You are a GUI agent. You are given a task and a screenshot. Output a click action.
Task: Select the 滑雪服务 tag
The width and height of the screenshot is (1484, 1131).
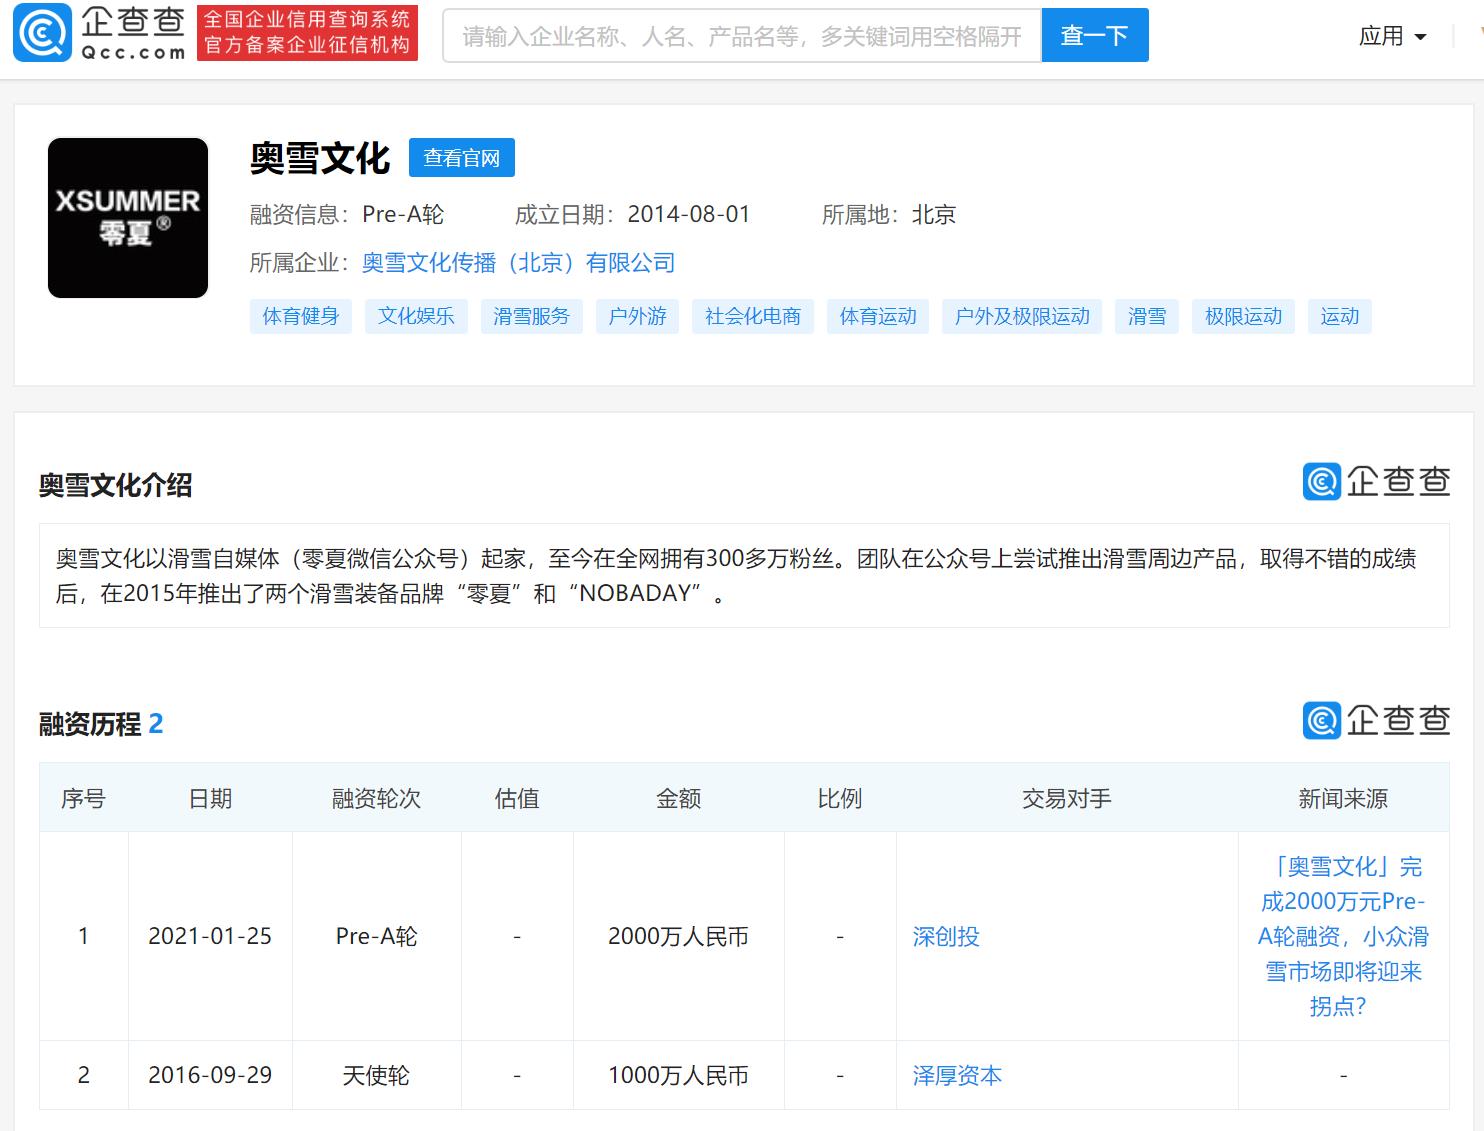[x=531, y=317]
